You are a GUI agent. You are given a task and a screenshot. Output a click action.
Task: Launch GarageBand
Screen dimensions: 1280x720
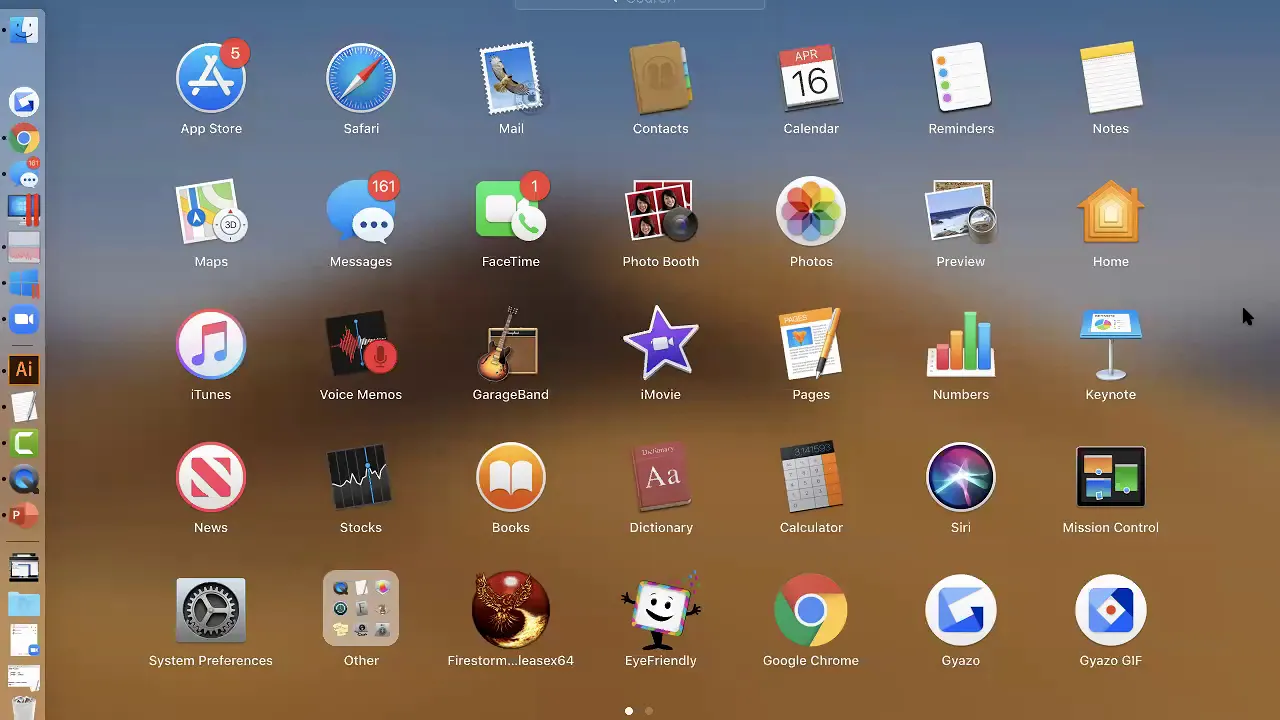tap(511, 344)
